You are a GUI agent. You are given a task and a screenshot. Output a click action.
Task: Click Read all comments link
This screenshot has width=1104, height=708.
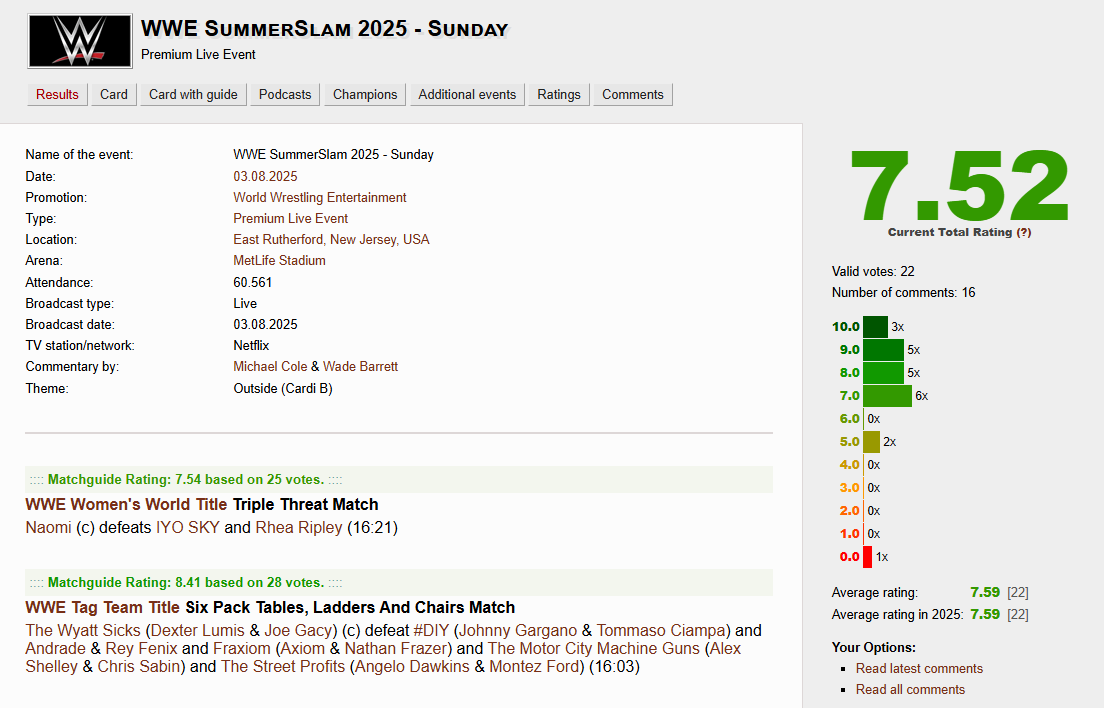910,690
